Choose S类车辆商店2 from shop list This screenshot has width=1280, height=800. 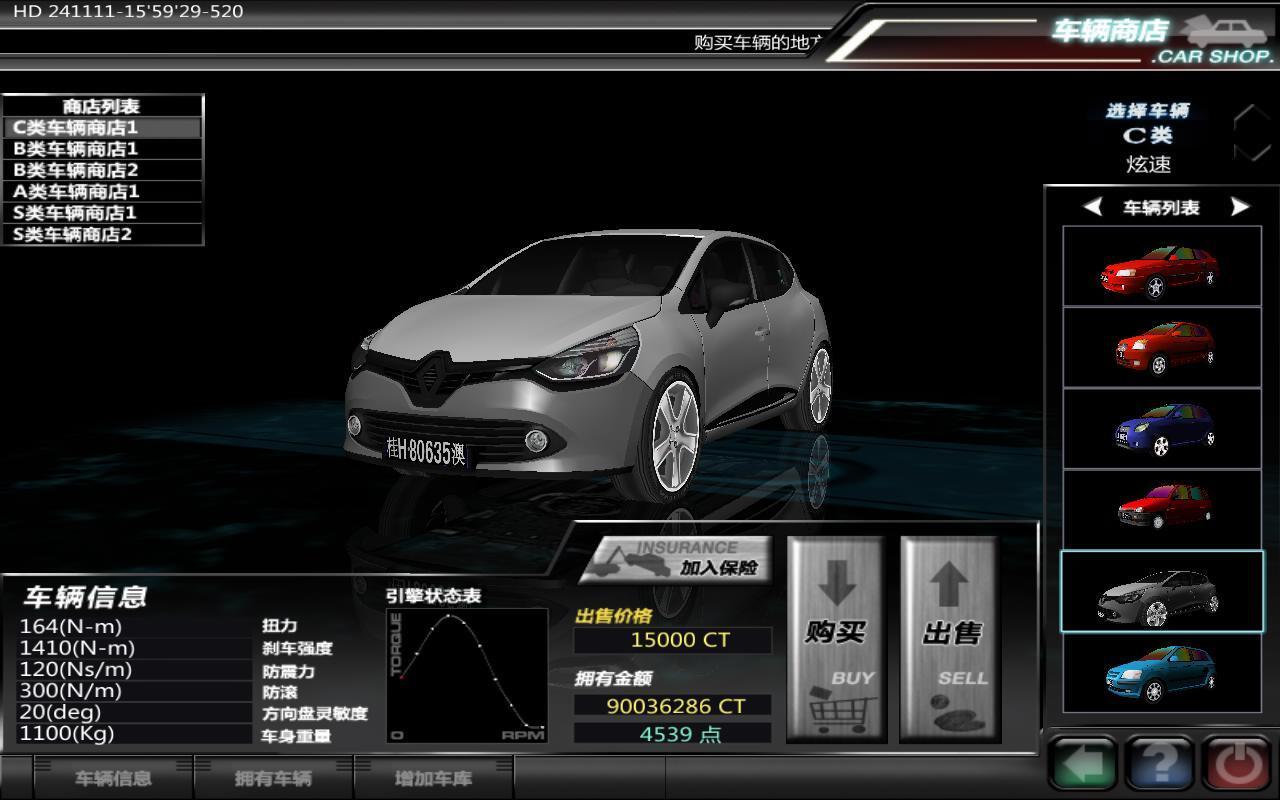pos(103,234)
